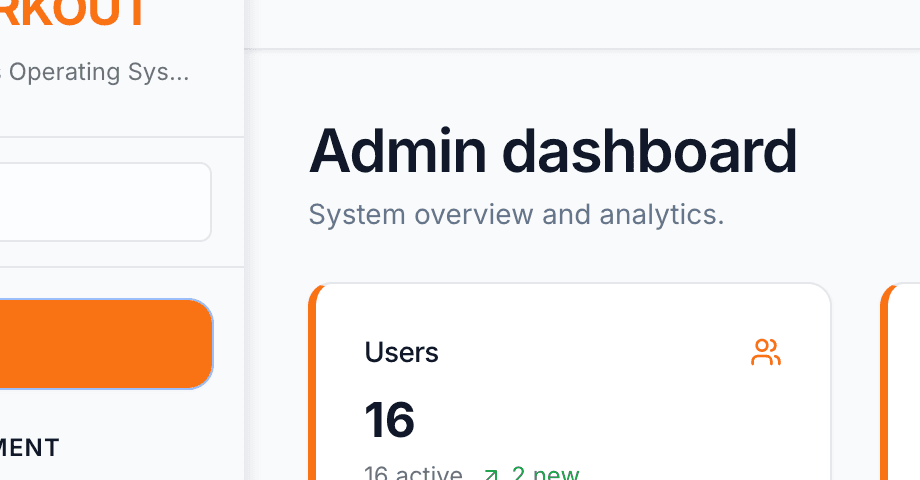Select the orange highlighted sidebar button
Image resolution: width=920 pixels, height=480 pixels.
[x=106, y=344]
